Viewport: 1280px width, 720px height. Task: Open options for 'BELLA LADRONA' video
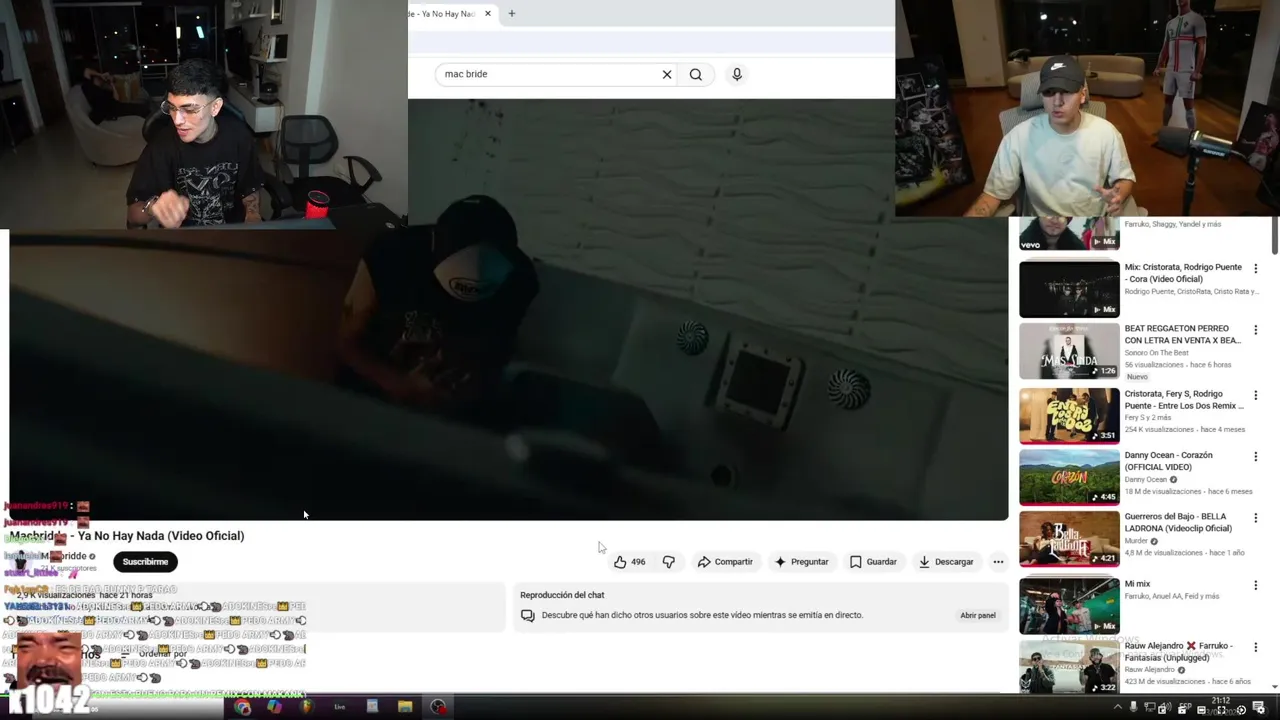coord(1256,517)
